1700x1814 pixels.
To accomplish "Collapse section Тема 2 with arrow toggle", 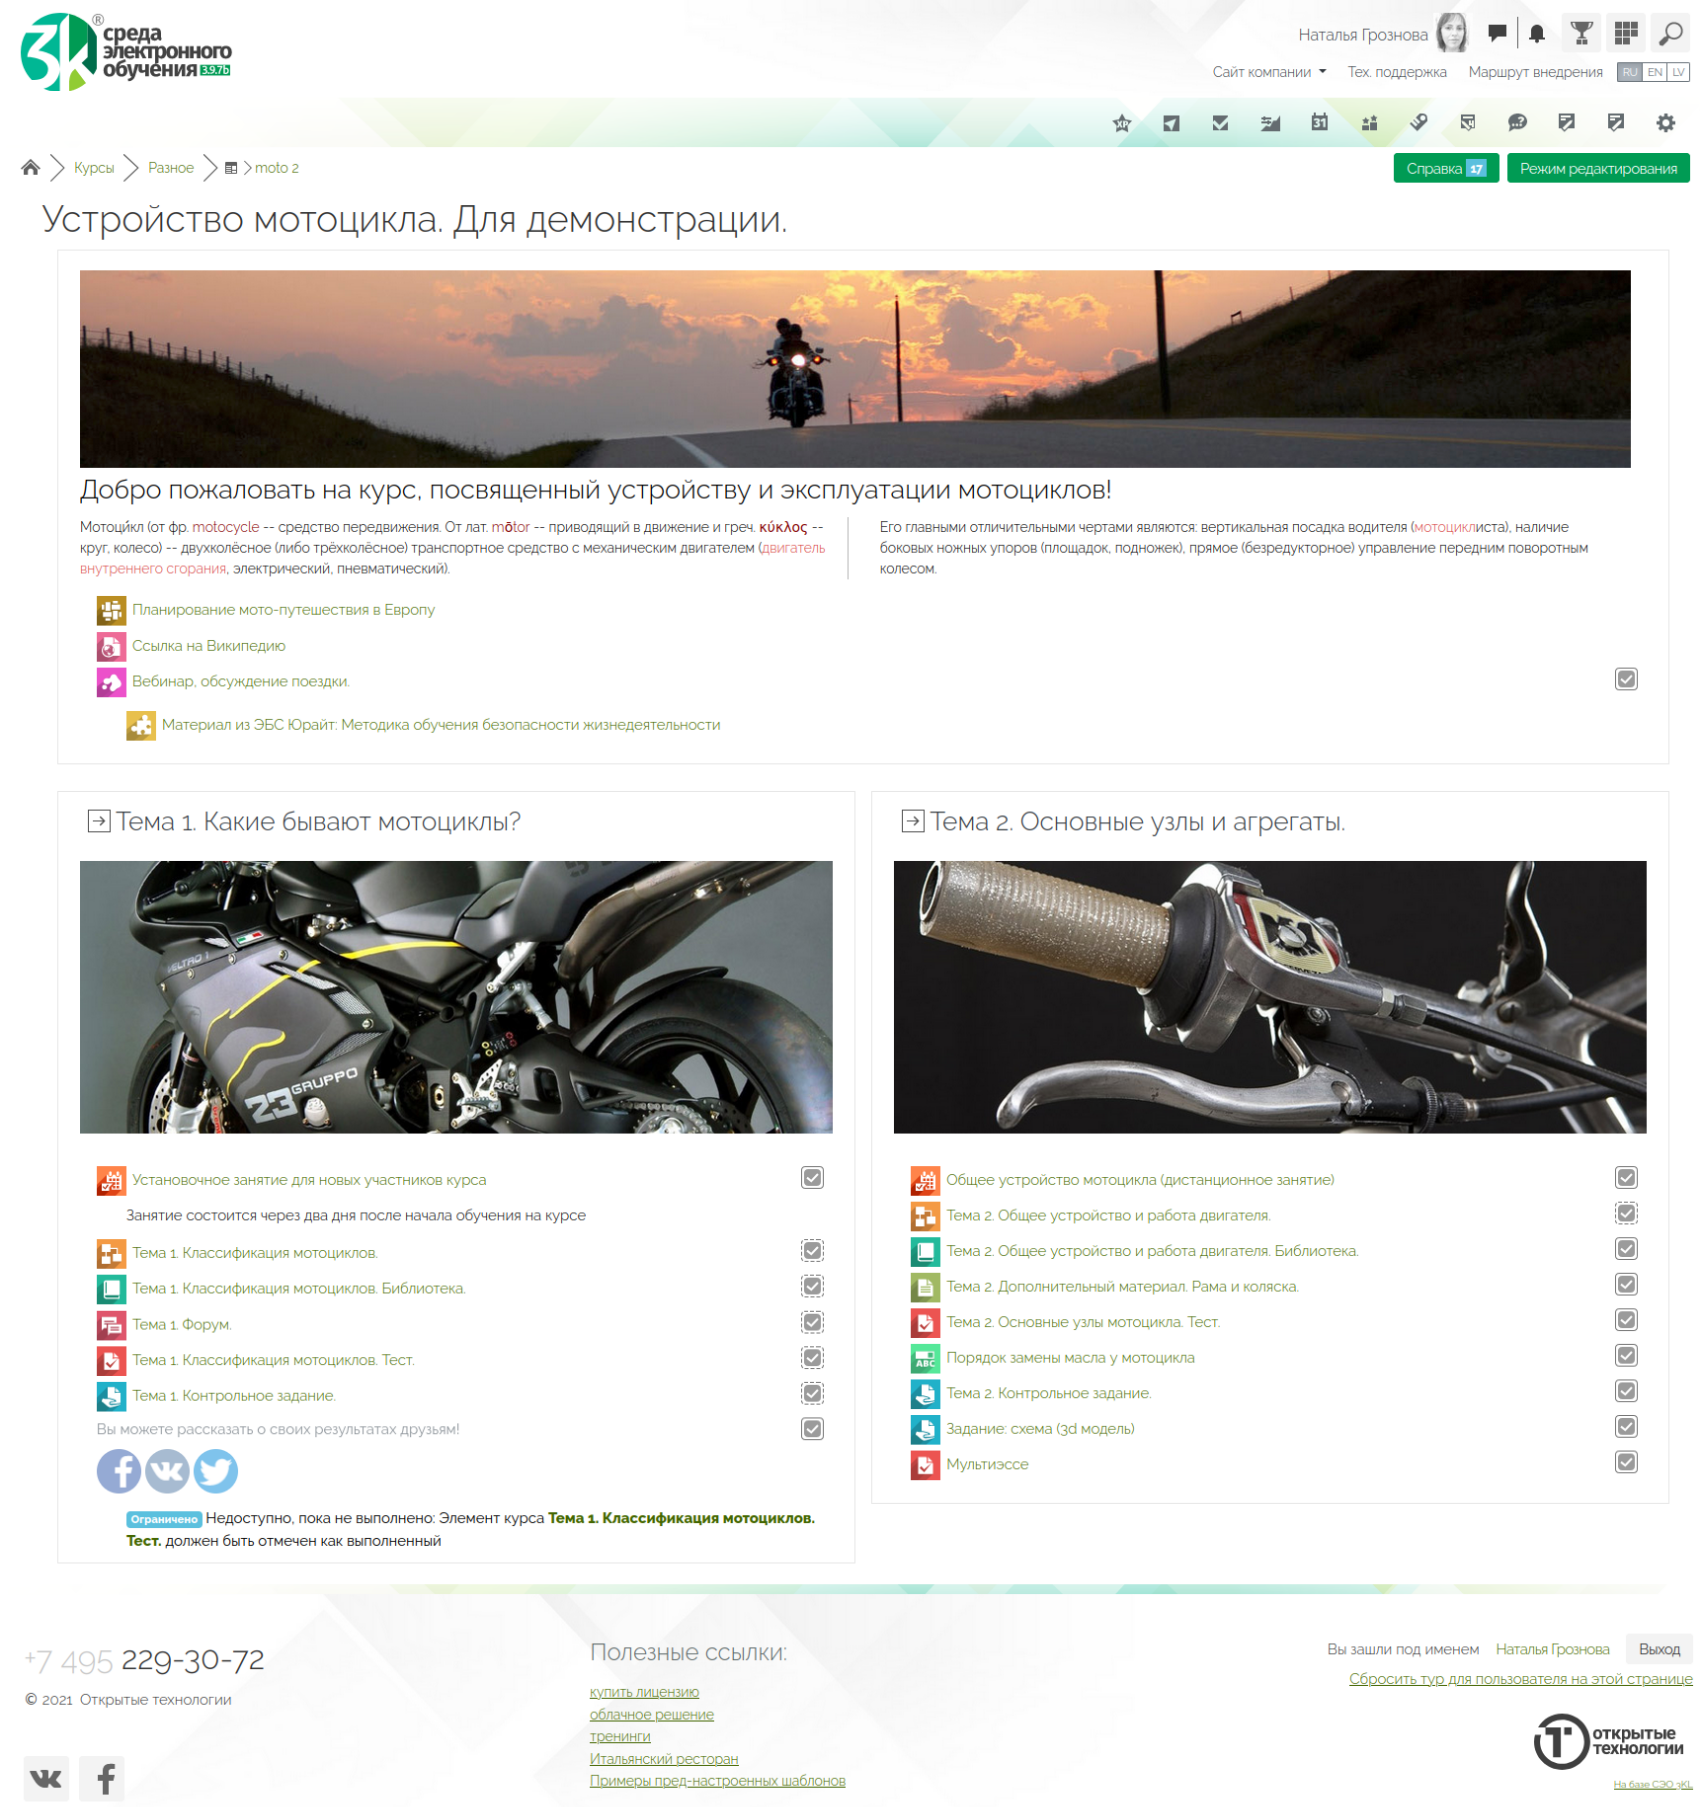I will point(912,821).
